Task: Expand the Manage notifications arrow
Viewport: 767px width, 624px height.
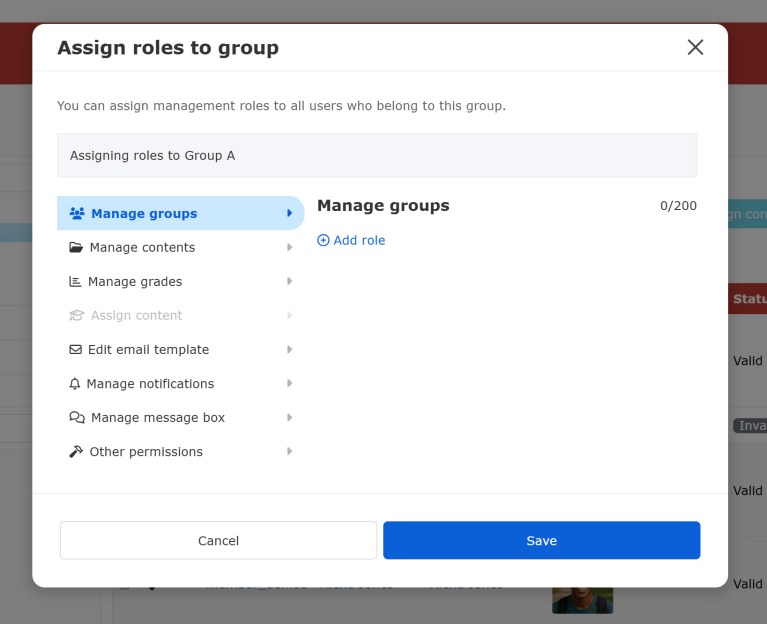Action: [290, 383]
